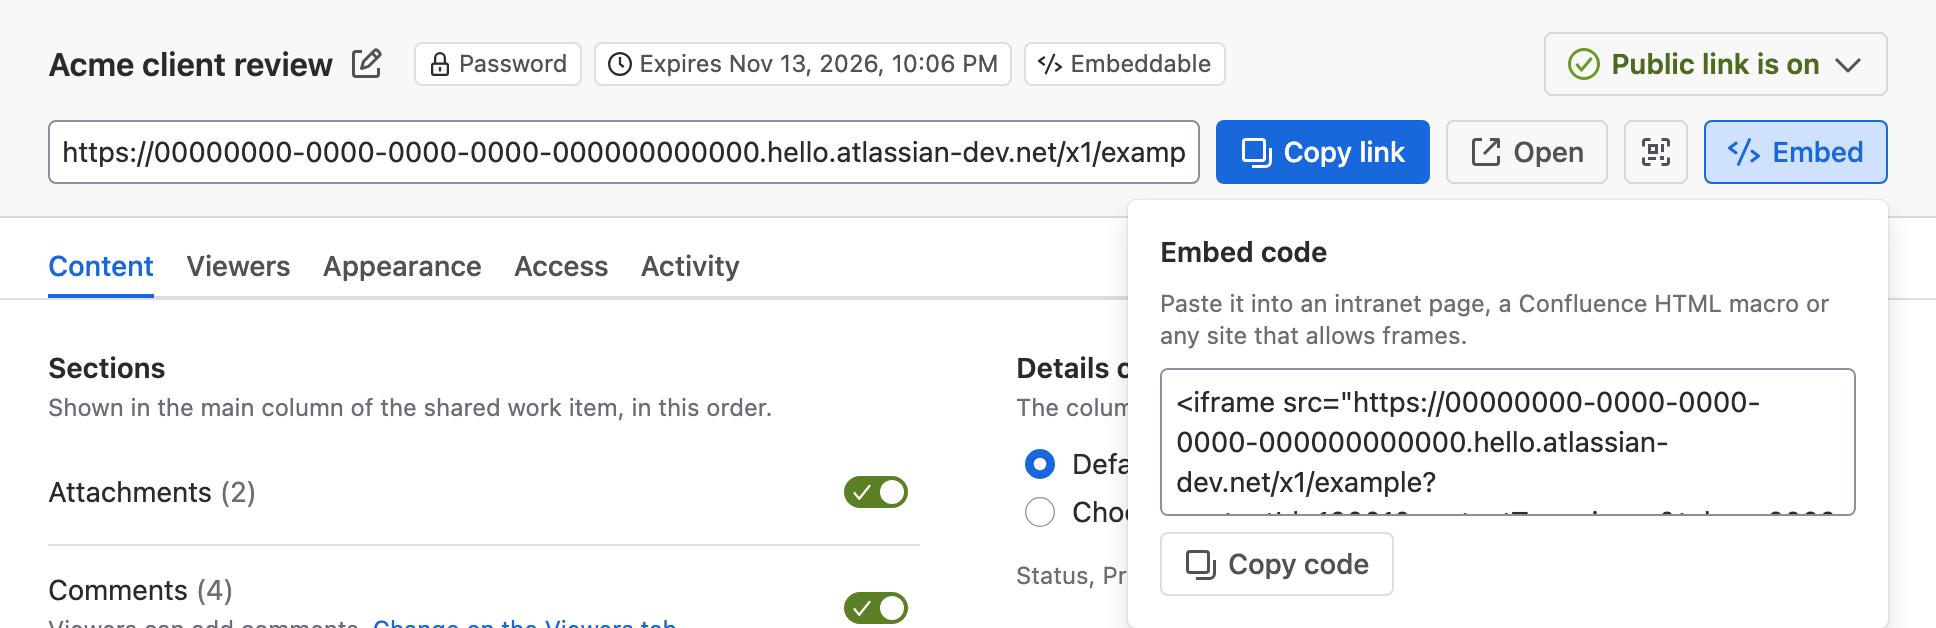1936x628 pixels.
Task: Disable the Attachments section toggle
Action: point(876,492)
